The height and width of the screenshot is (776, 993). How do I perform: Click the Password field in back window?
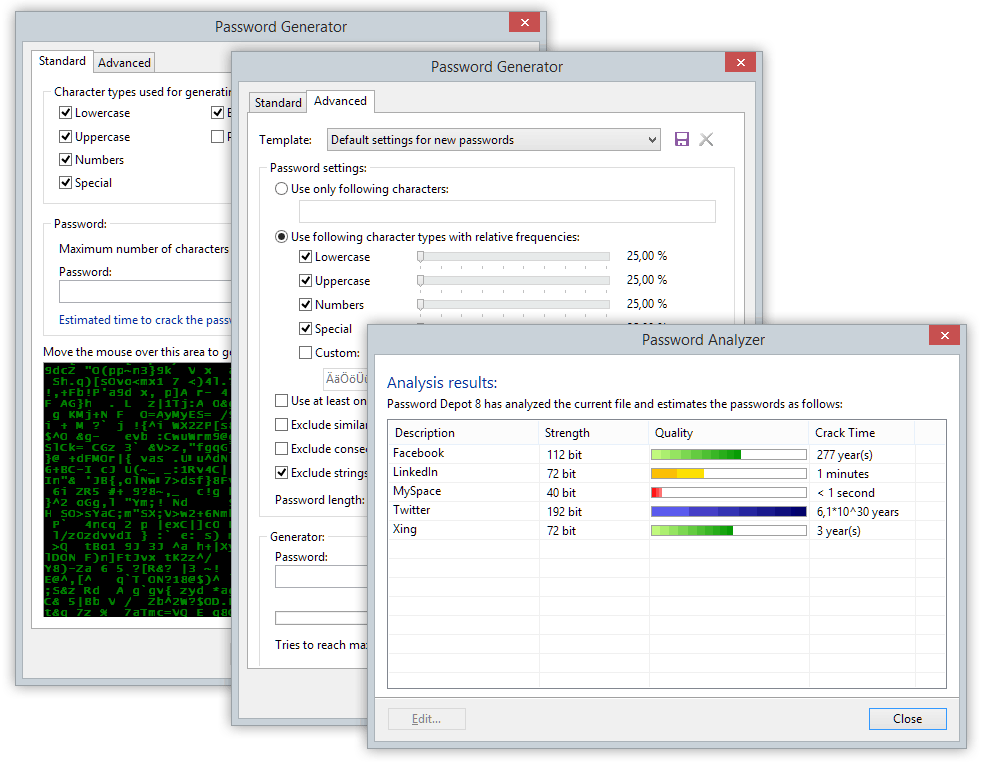[x=145, y=291]
